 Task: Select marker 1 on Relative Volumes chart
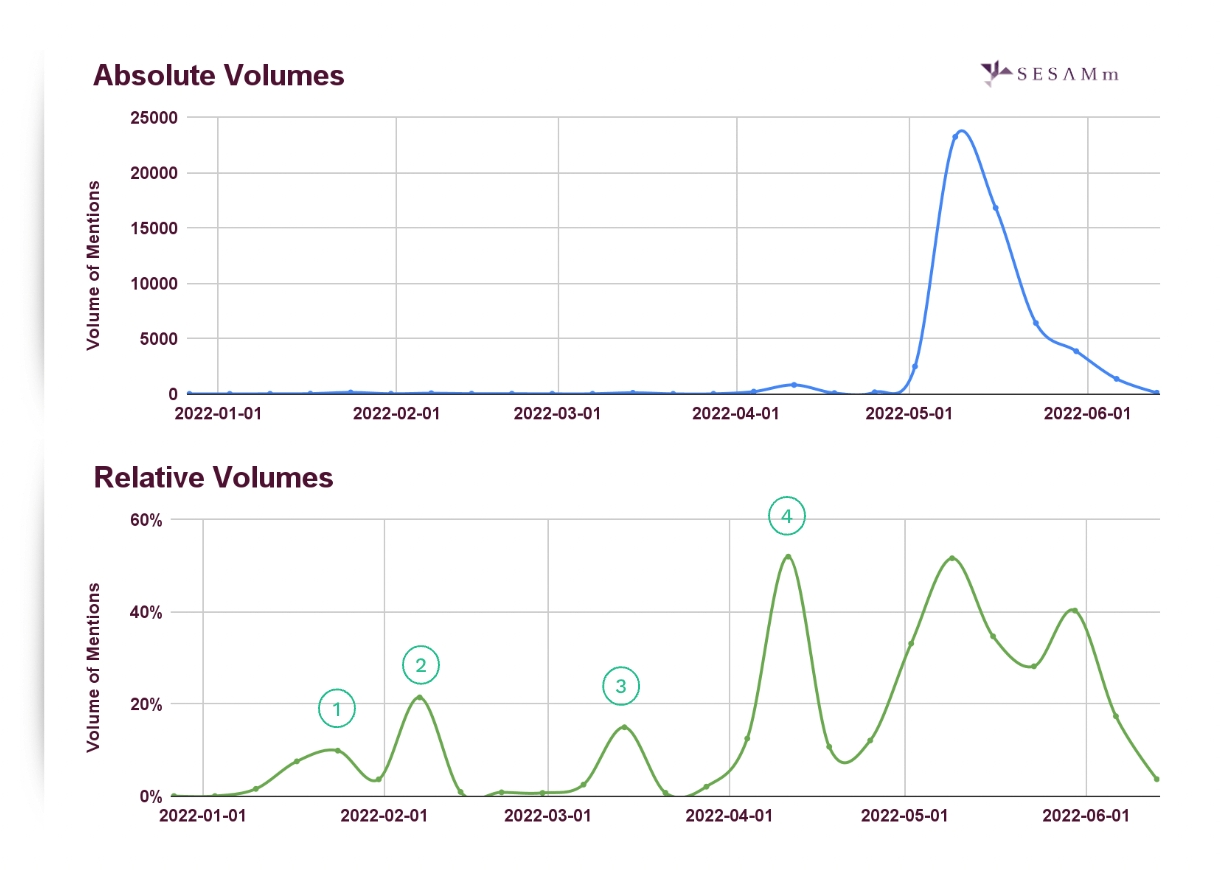[337, 708]
